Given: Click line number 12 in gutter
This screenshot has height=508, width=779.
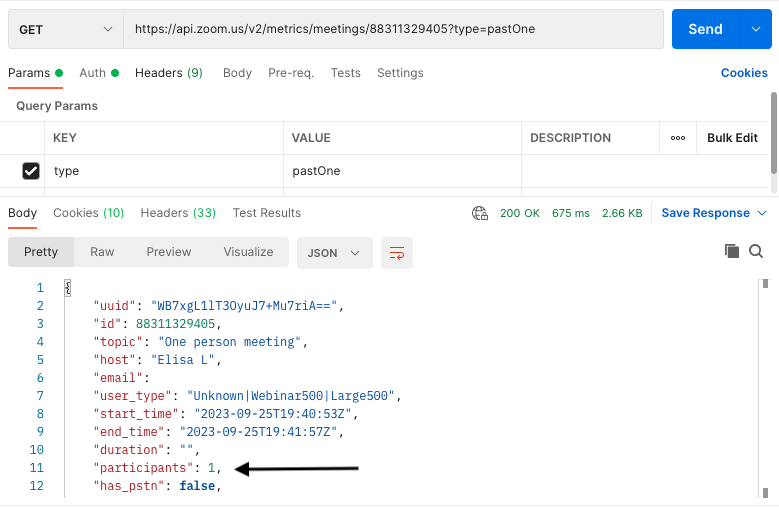Looking at the screenshot, I should [36, 486].
